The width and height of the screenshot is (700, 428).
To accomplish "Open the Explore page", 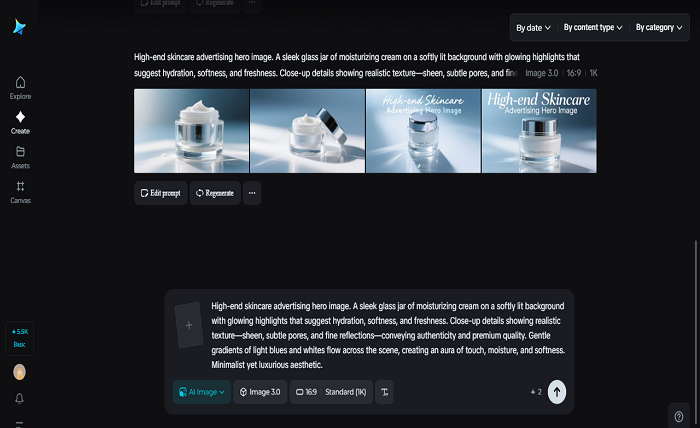I will [20, 88].
